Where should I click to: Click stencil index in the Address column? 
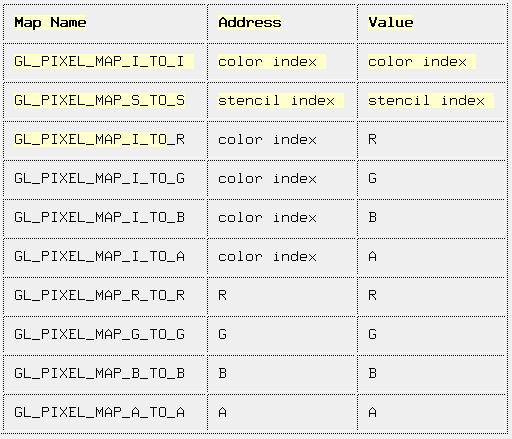(x=276, y=100)
